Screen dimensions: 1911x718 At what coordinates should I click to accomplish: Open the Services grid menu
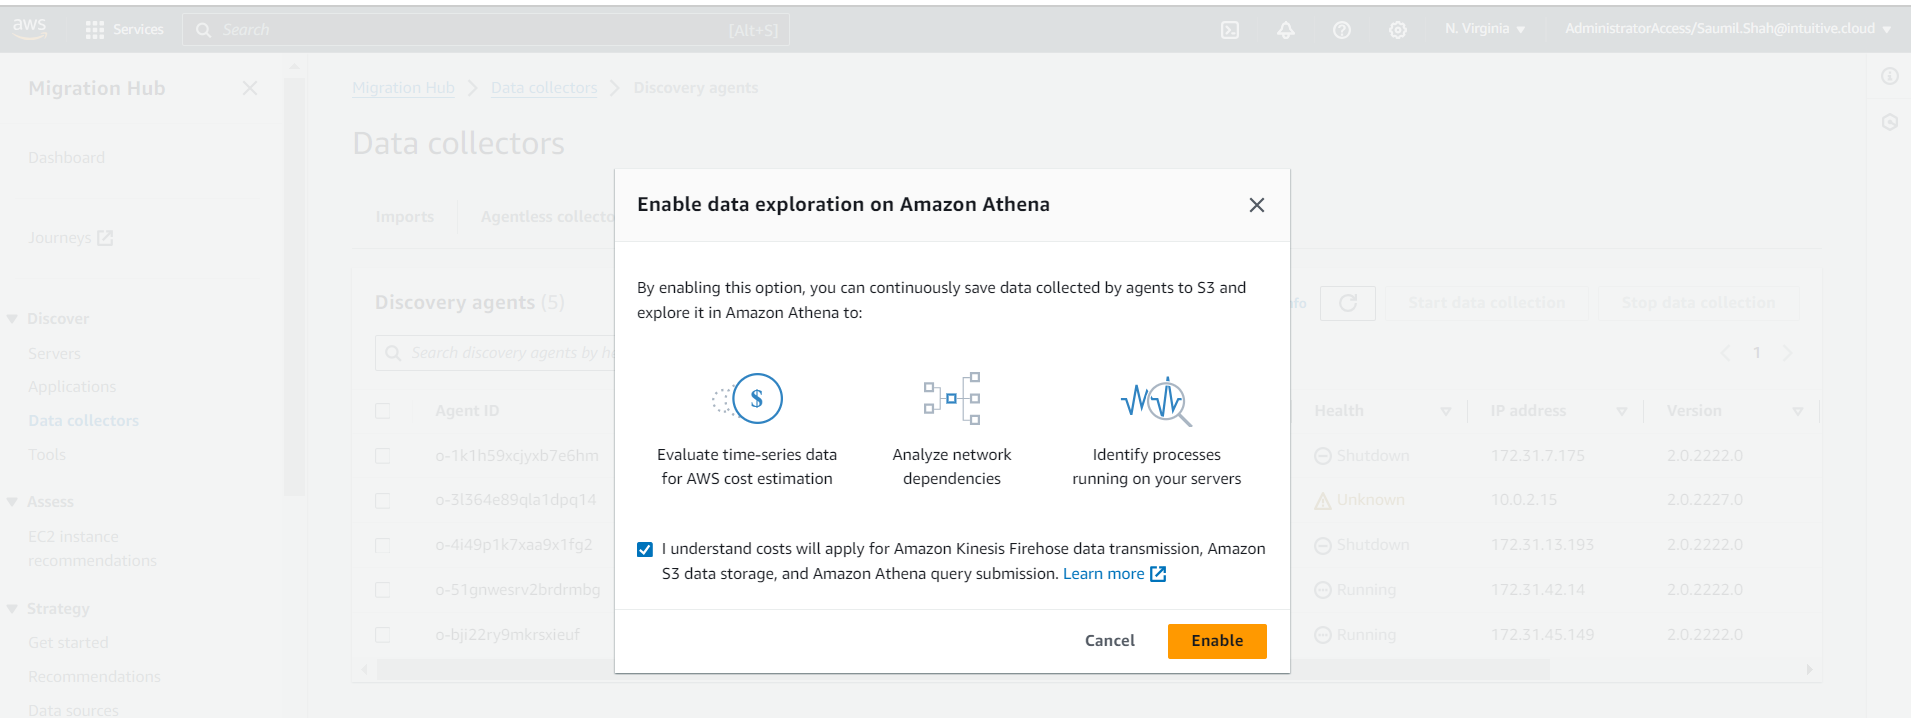point(95,30)
